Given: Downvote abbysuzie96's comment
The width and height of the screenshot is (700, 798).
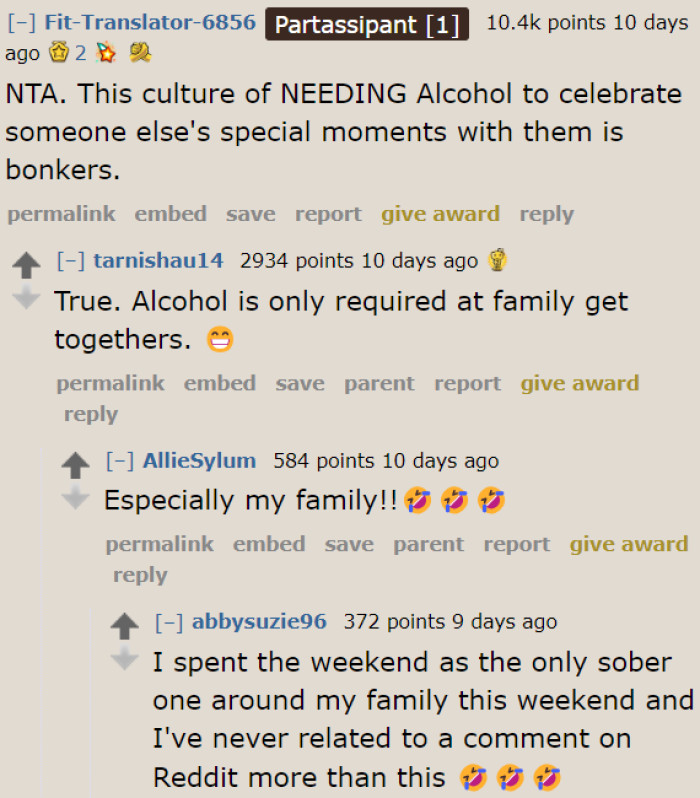Looking at the screenshot, I should [x=125, y=658].
